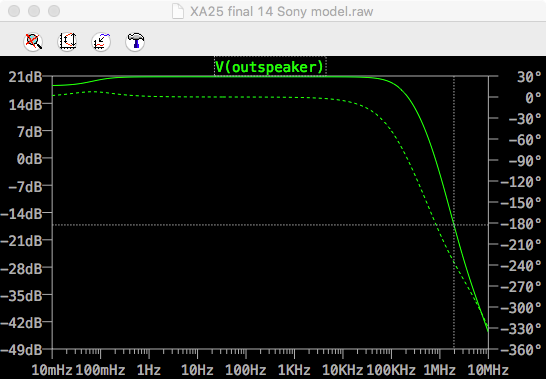Click the zoom-to-fit magnifier toolbar icon
The height and width of the screenshot is (379, 546).
[33, 42]
